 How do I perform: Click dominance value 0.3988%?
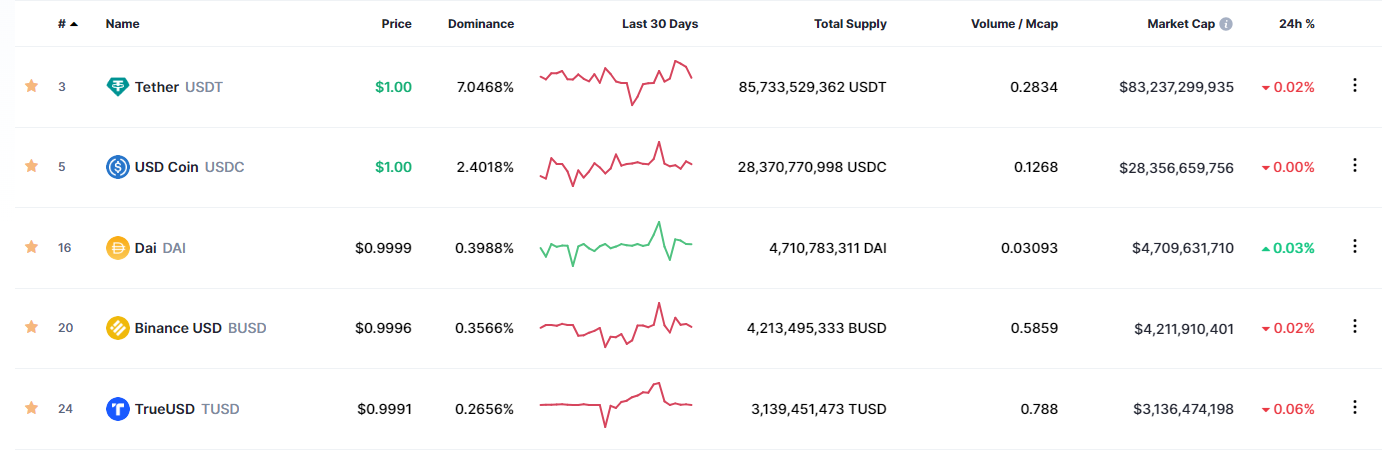[485, 247]
